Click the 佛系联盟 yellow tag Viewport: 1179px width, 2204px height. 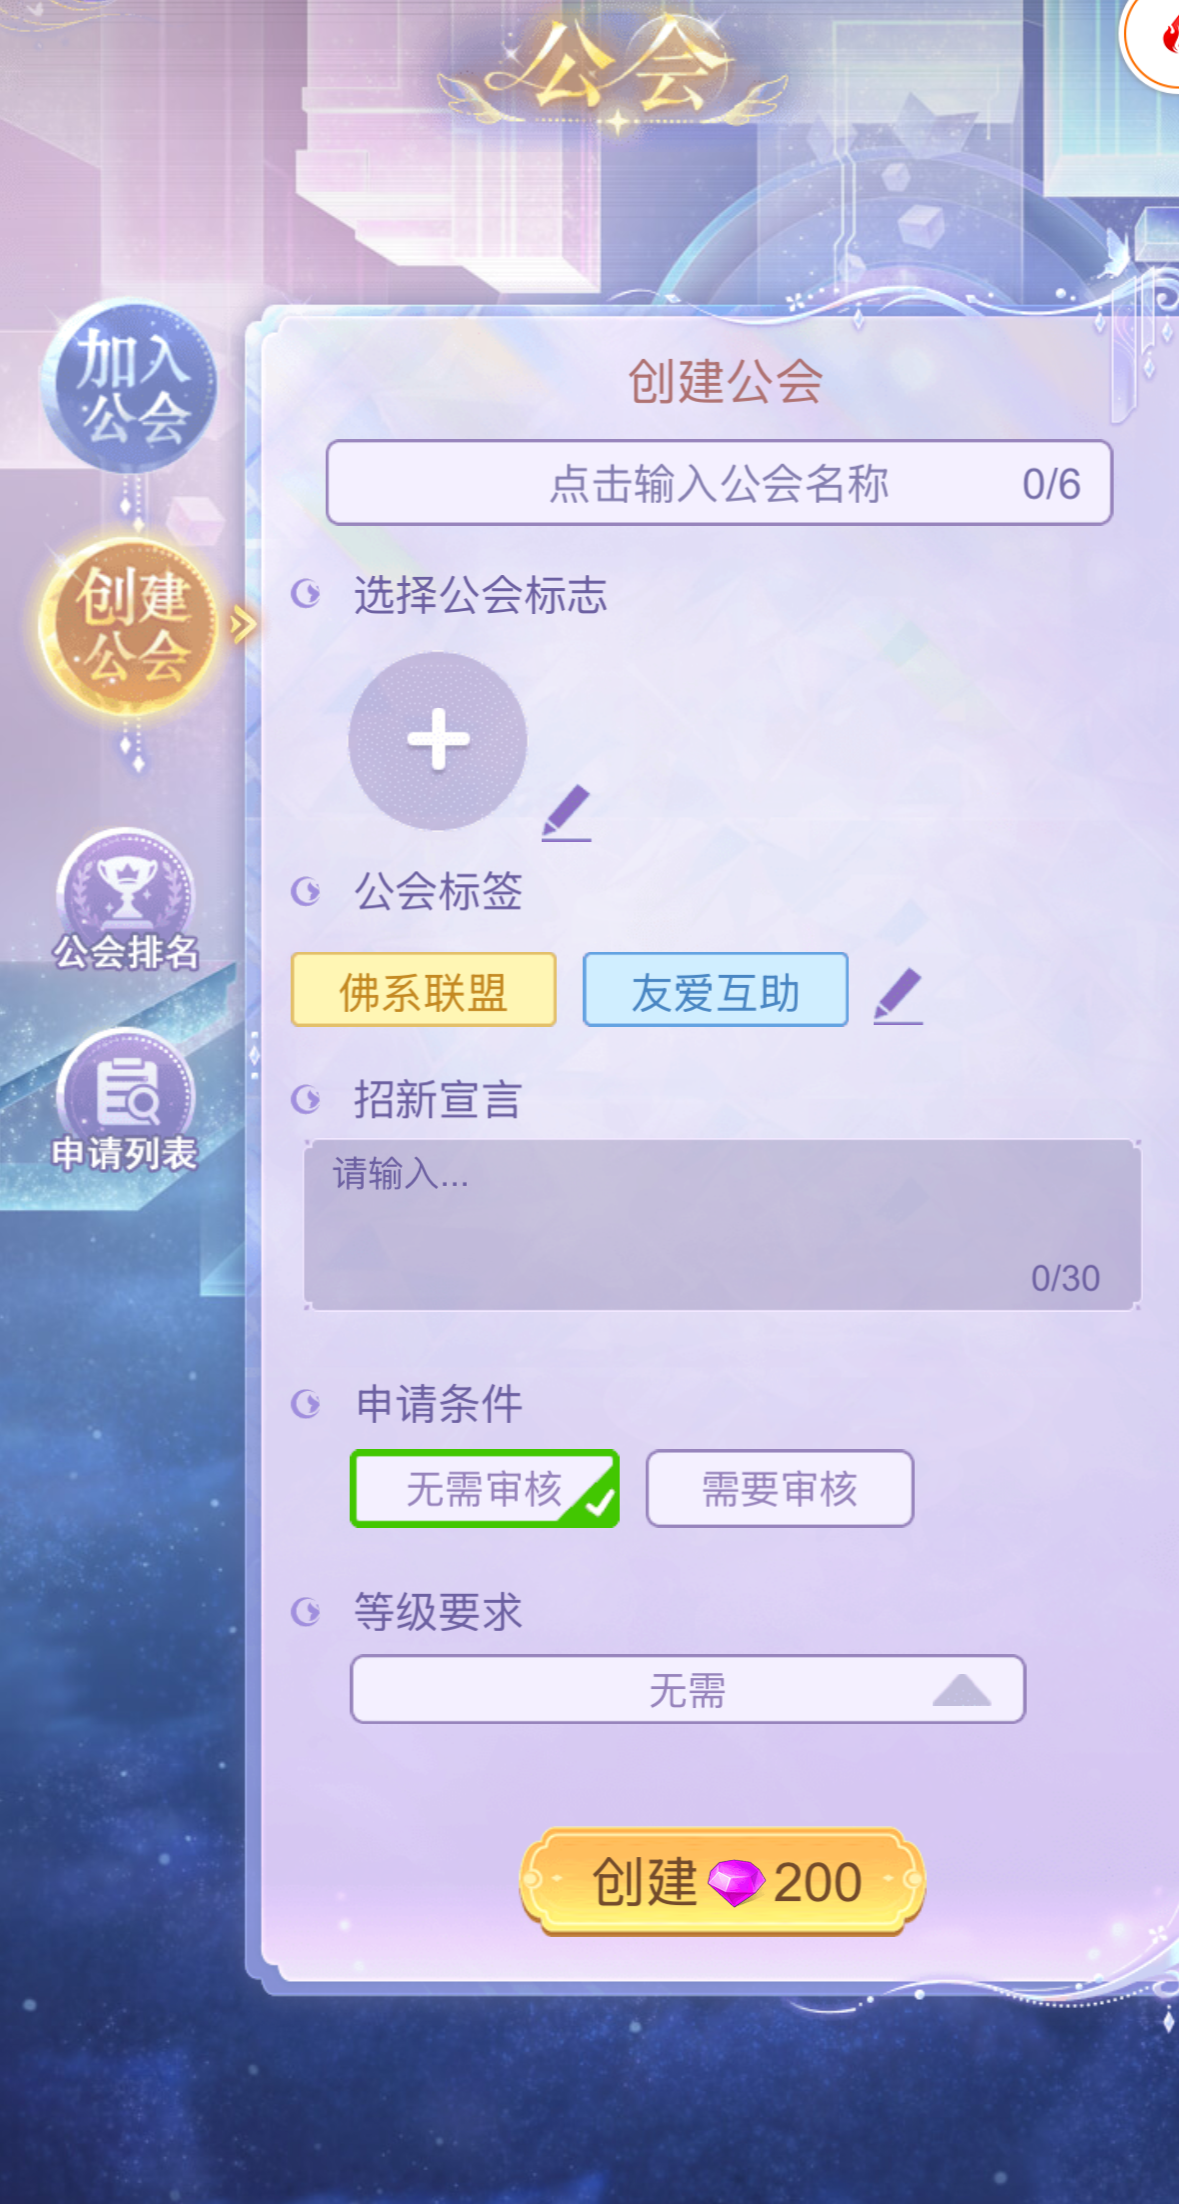coord(424,990)
